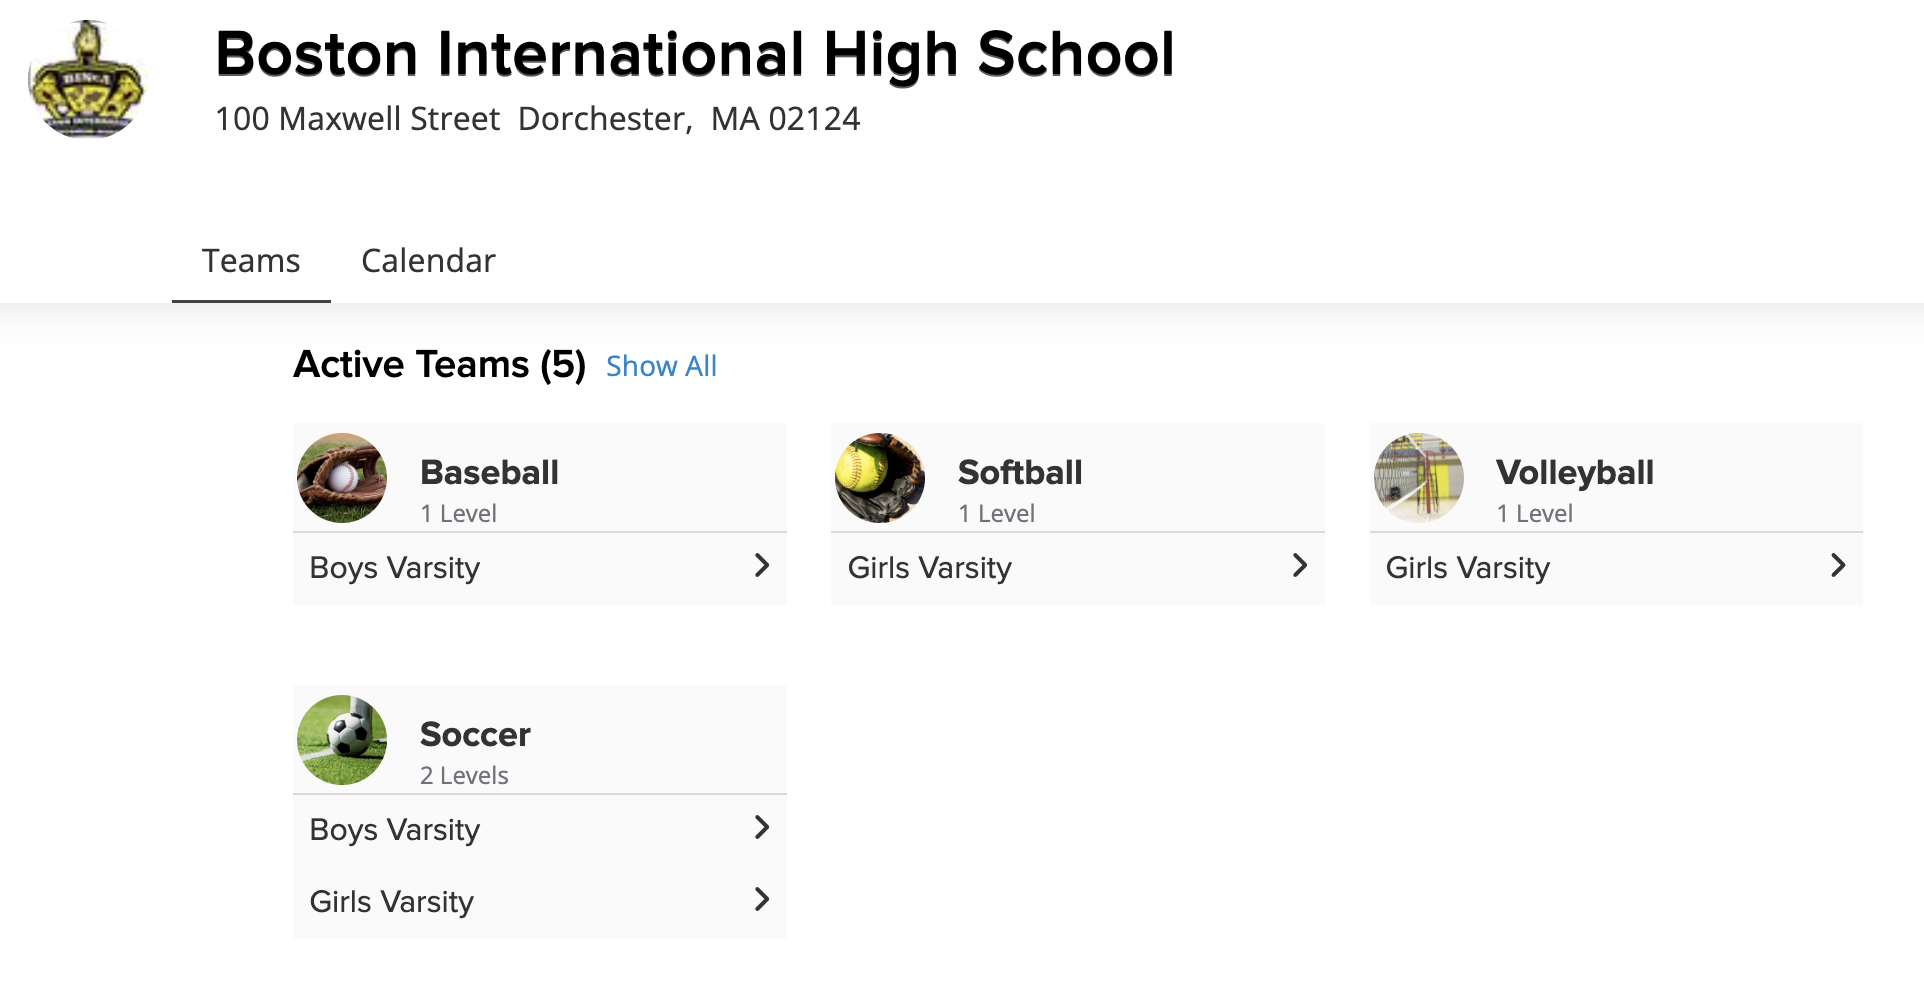
Task: Expand Baseball Boys Varsity chevron arrow
Action: [762, 566]
